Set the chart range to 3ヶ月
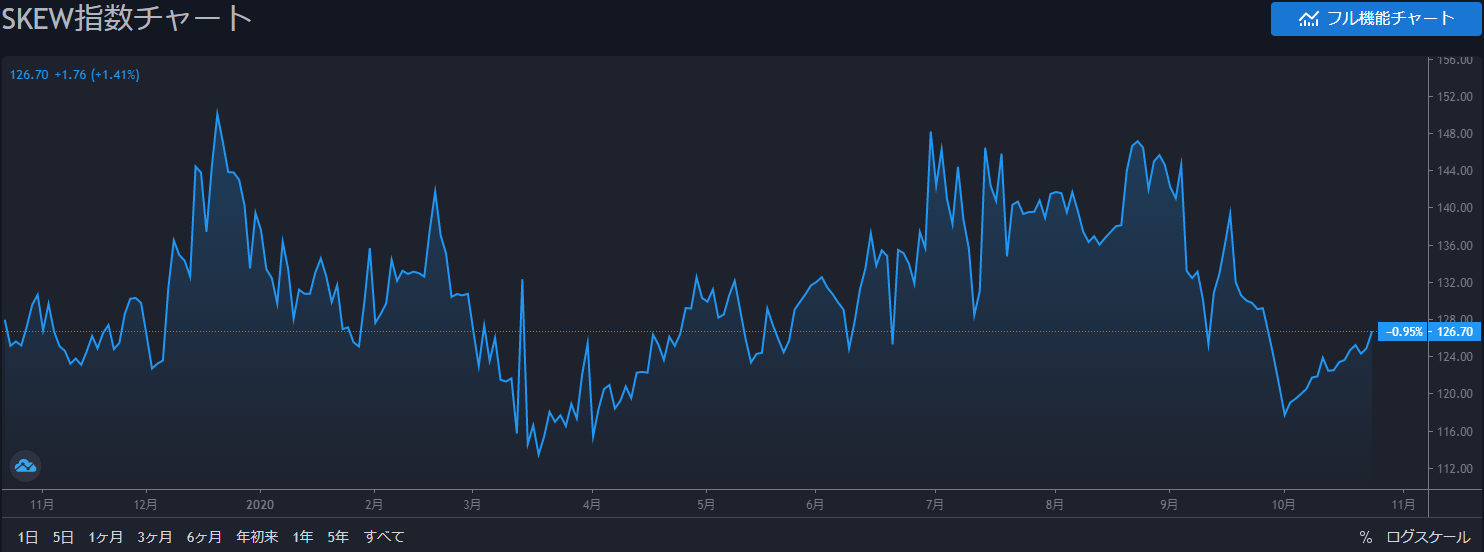Screen dimensions: 1484x552 (155, 537)
